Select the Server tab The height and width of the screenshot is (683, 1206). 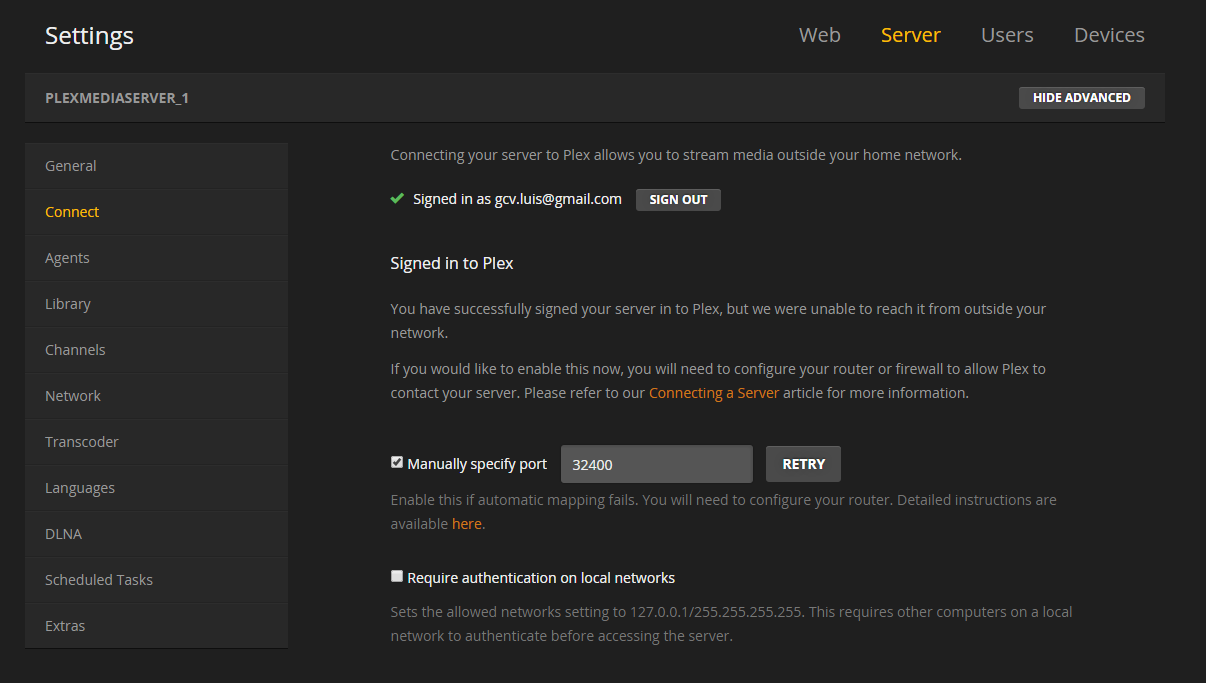point(910,35)
